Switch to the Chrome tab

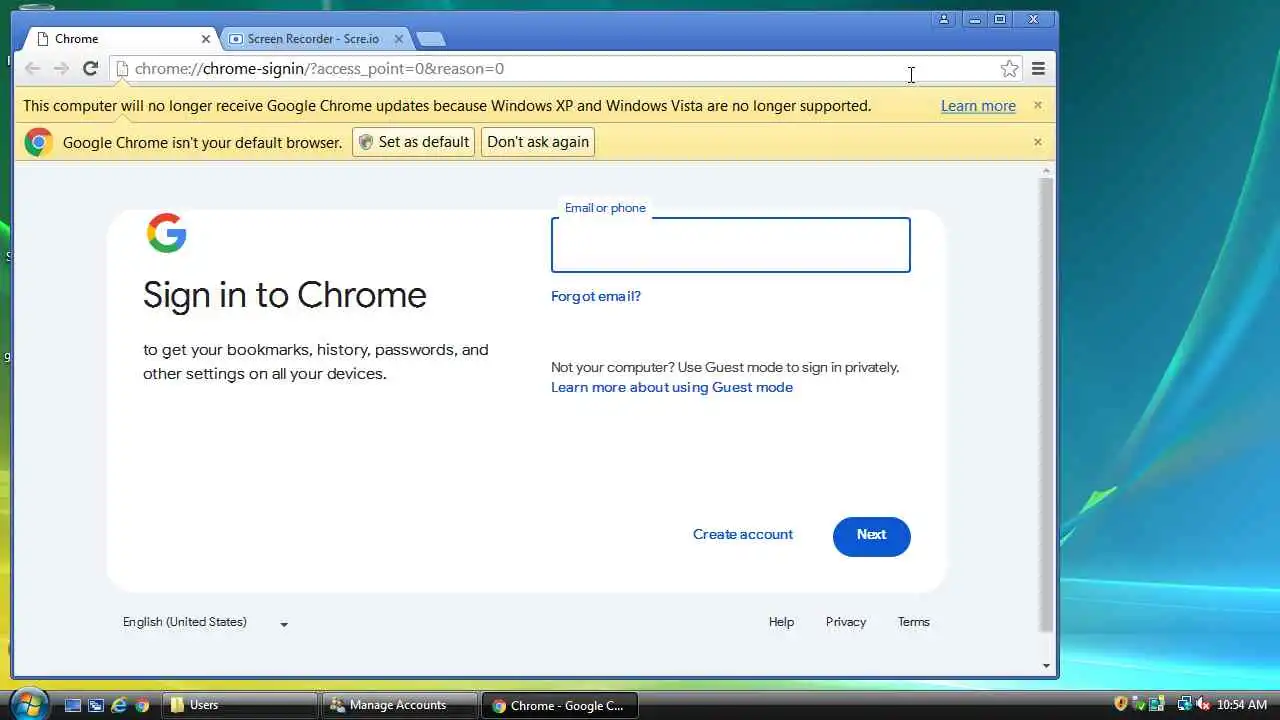coord(120,39)
